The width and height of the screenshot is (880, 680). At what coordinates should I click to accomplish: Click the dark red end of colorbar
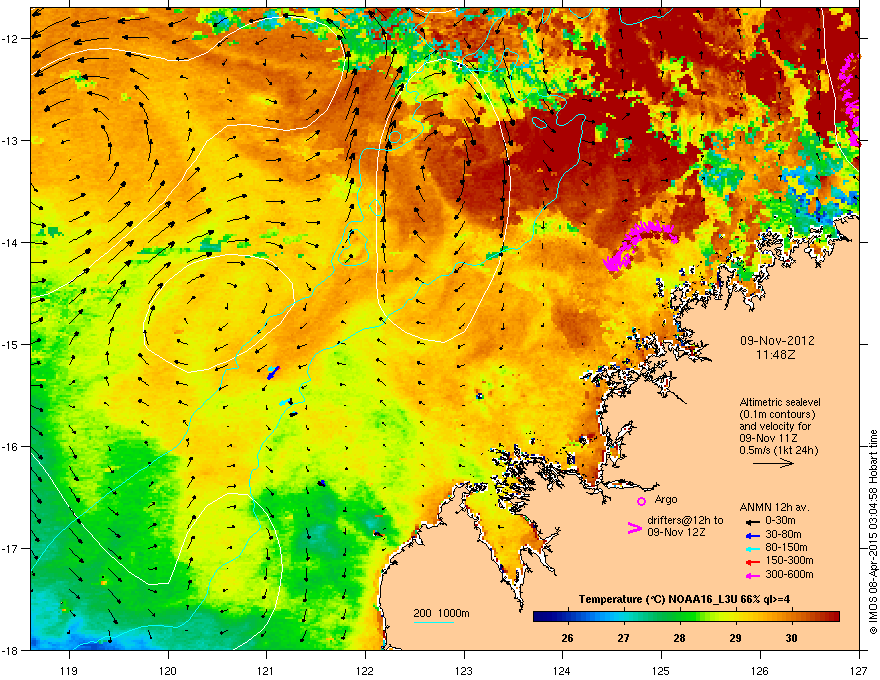coord(833,617)
